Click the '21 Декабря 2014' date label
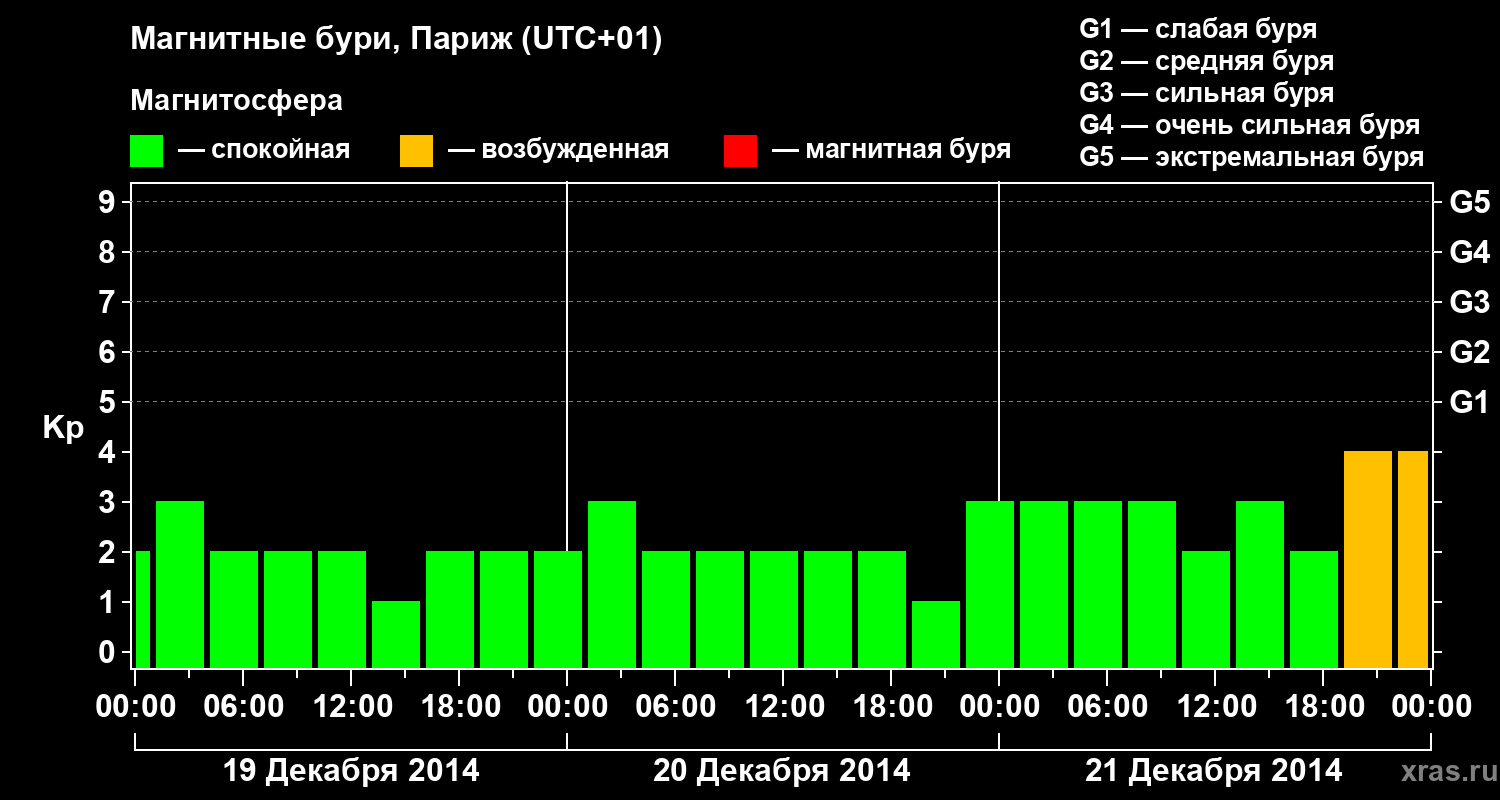 (x=1214, y=771)
